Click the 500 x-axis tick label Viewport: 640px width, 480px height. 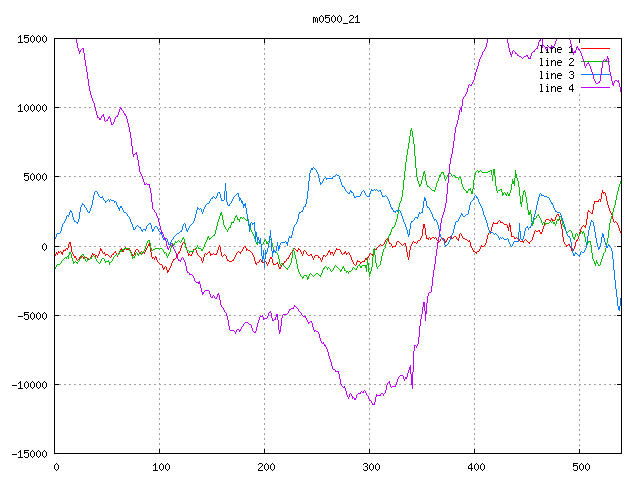[x=578, y=467]
